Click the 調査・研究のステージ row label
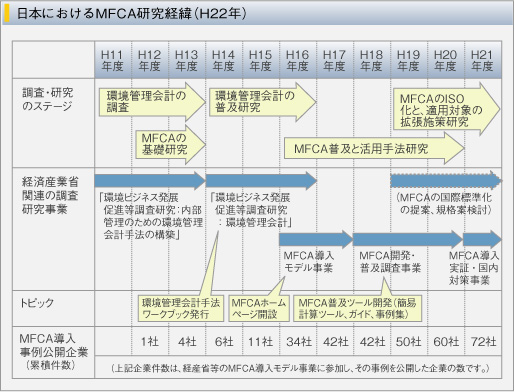515x392 pixels. (x=47, y=99)
